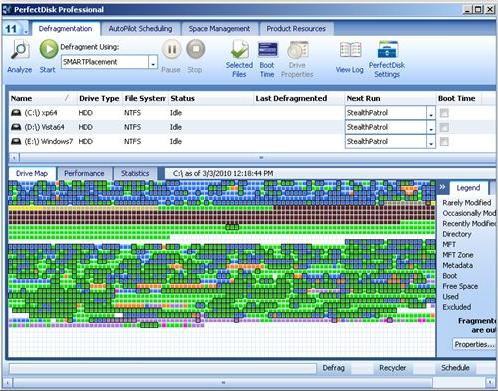Image resolution: width=498 pixels, height=391 pixels.
Task: Click the Free Space legend entry
Action: click(x=460, y=286)
